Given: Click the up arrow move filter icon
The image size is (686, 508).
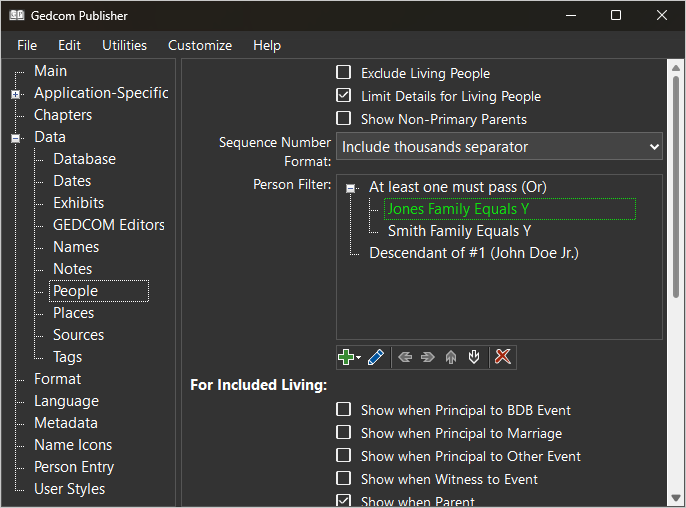Looking at the screenshot, I should coord(451,357).
